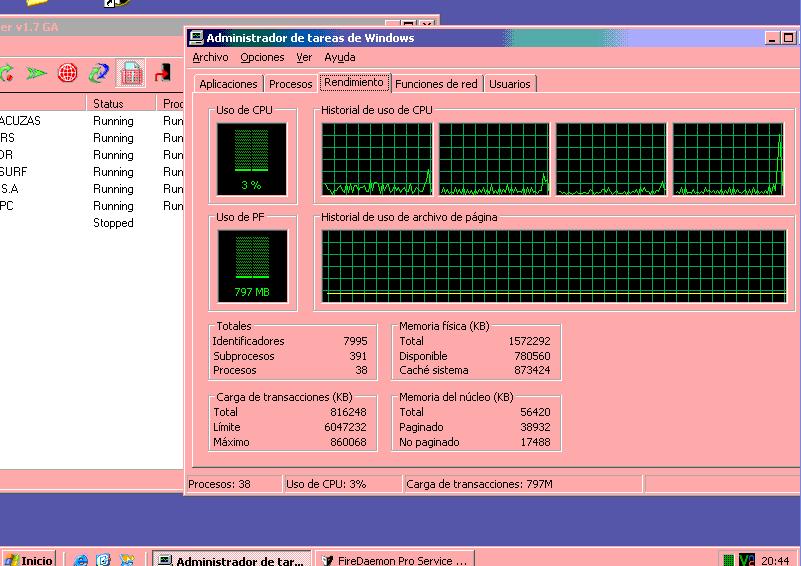Open the Ayuda menu

[x=340, y=57]
